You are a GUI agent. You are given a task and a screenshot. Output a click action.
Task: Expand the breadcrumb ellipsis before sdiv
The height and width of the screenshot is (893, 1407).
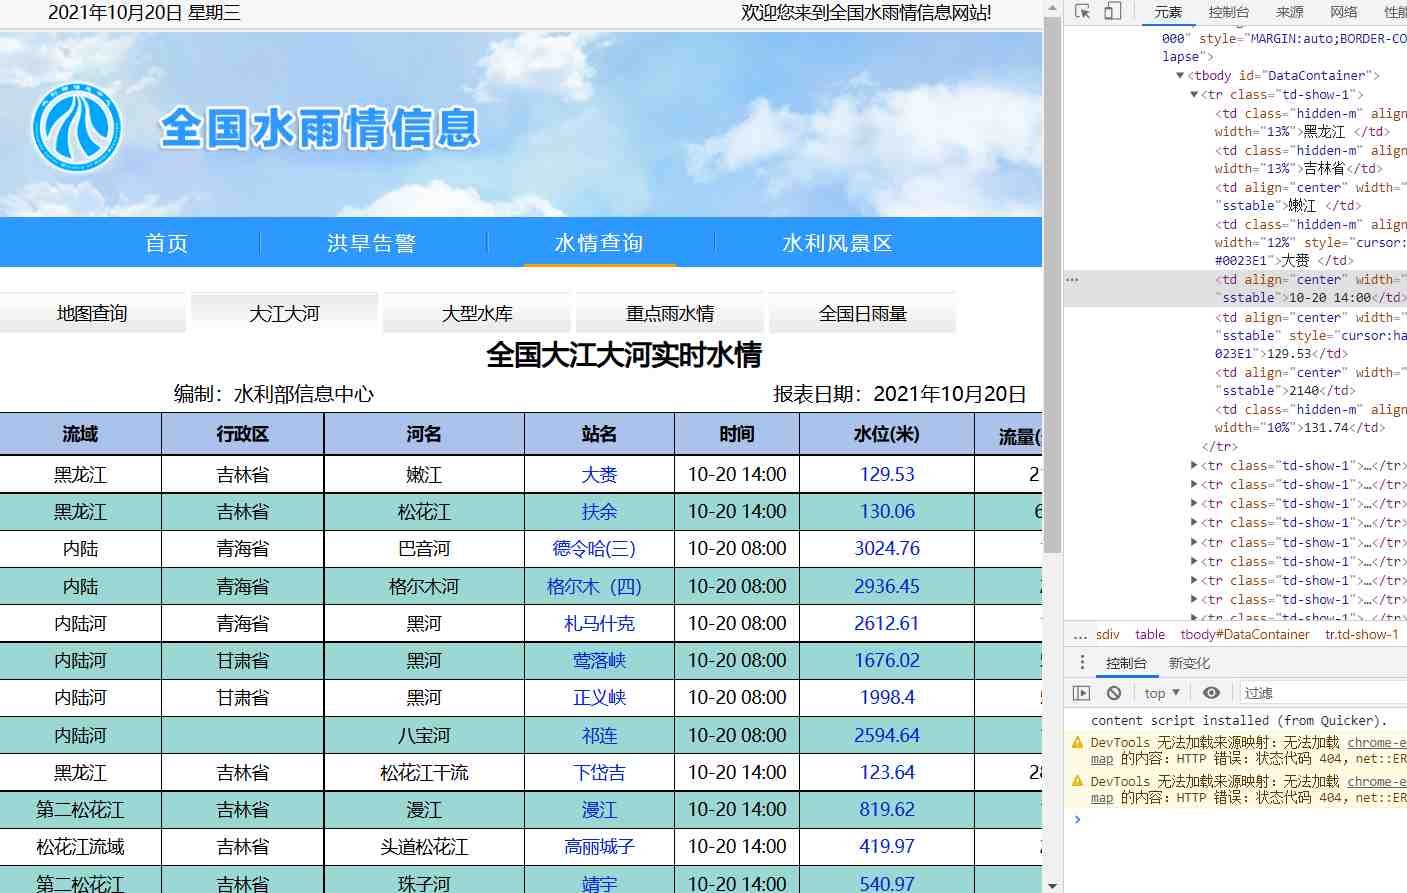click(x=1079, y=635)
